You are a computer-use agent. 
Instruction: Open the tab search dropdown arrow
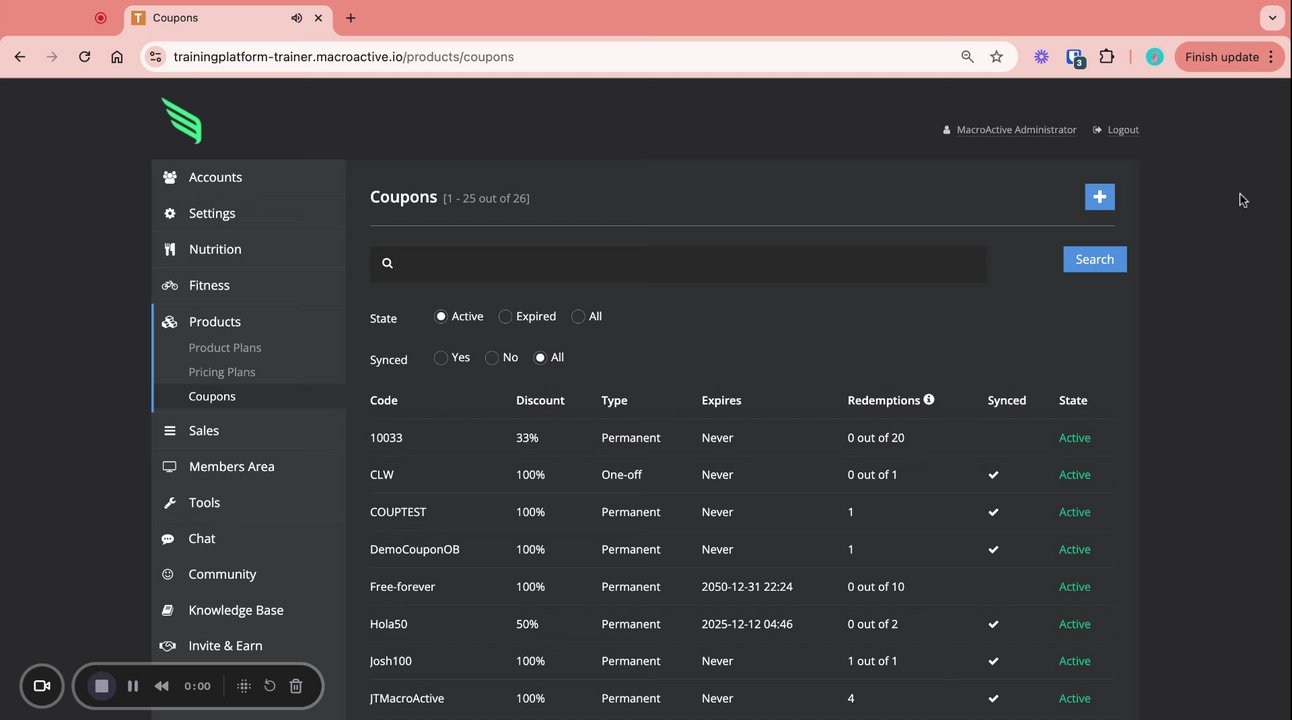click(1272, 18)
